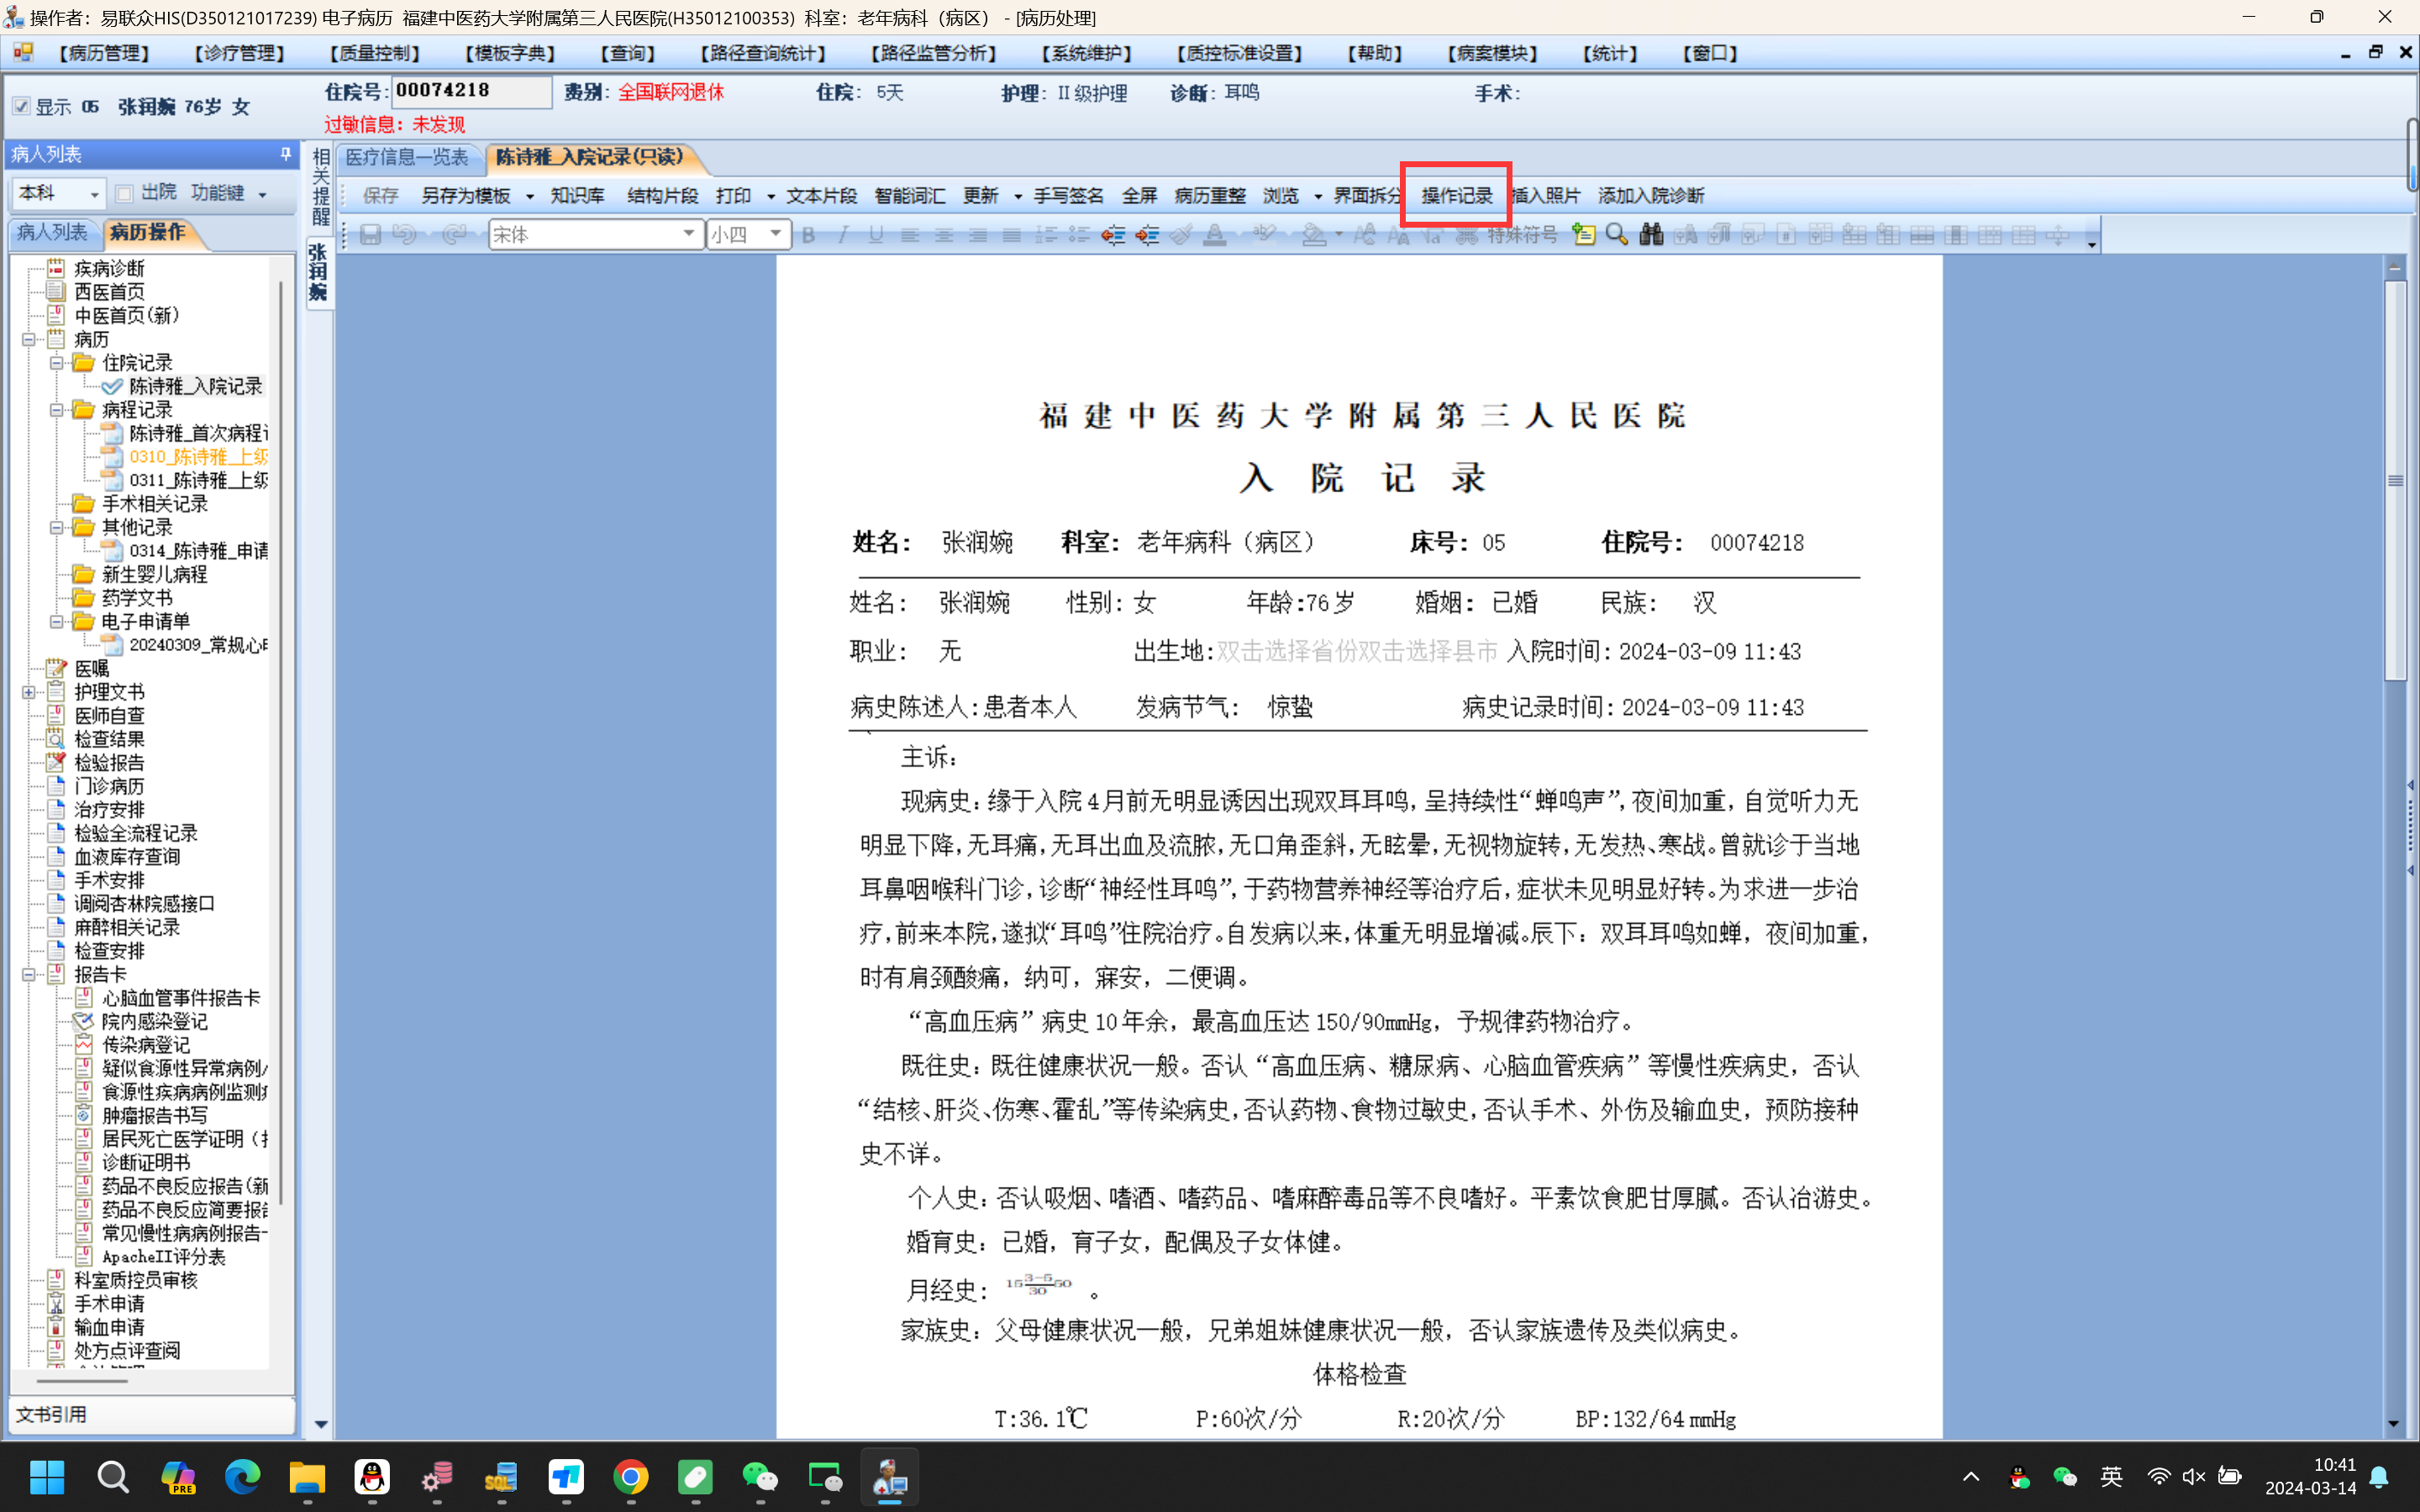The width and height of the screenshot is (2420, 1512).
Task: Open WeChat from the taskbar
Action: (760, 1477)
